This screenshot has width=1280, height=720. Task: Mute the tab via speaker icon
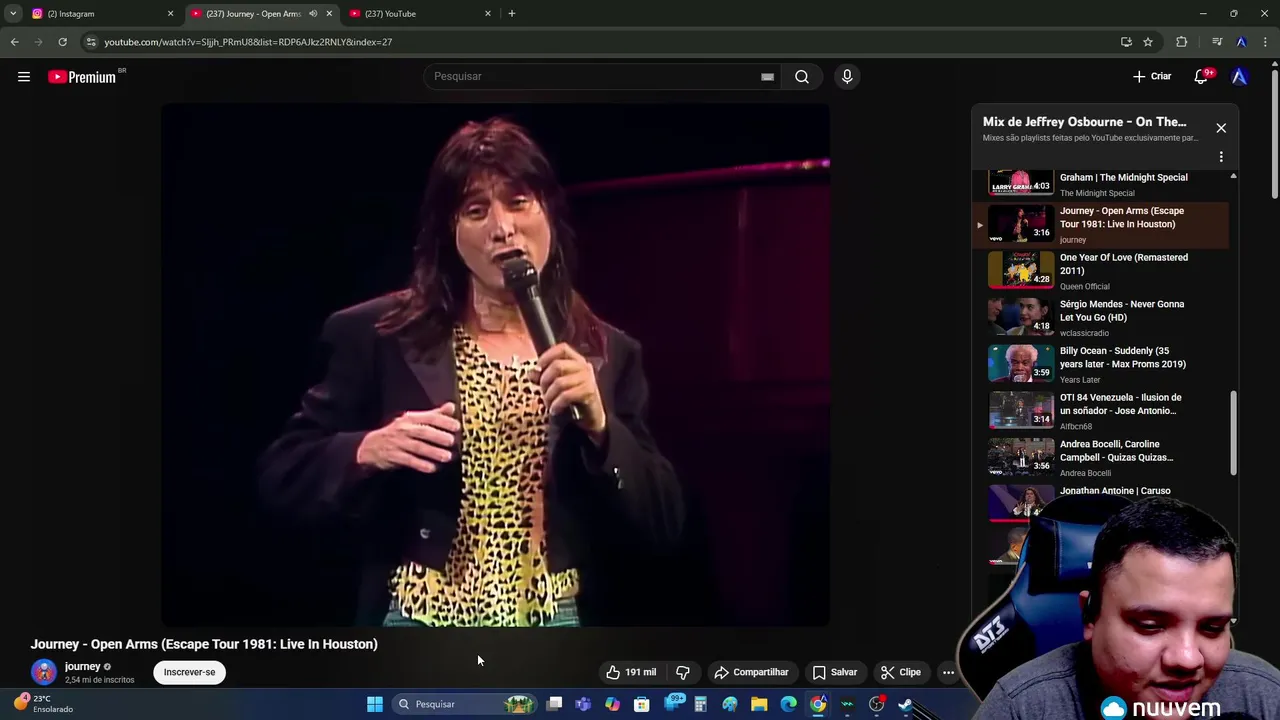(313, 14)
